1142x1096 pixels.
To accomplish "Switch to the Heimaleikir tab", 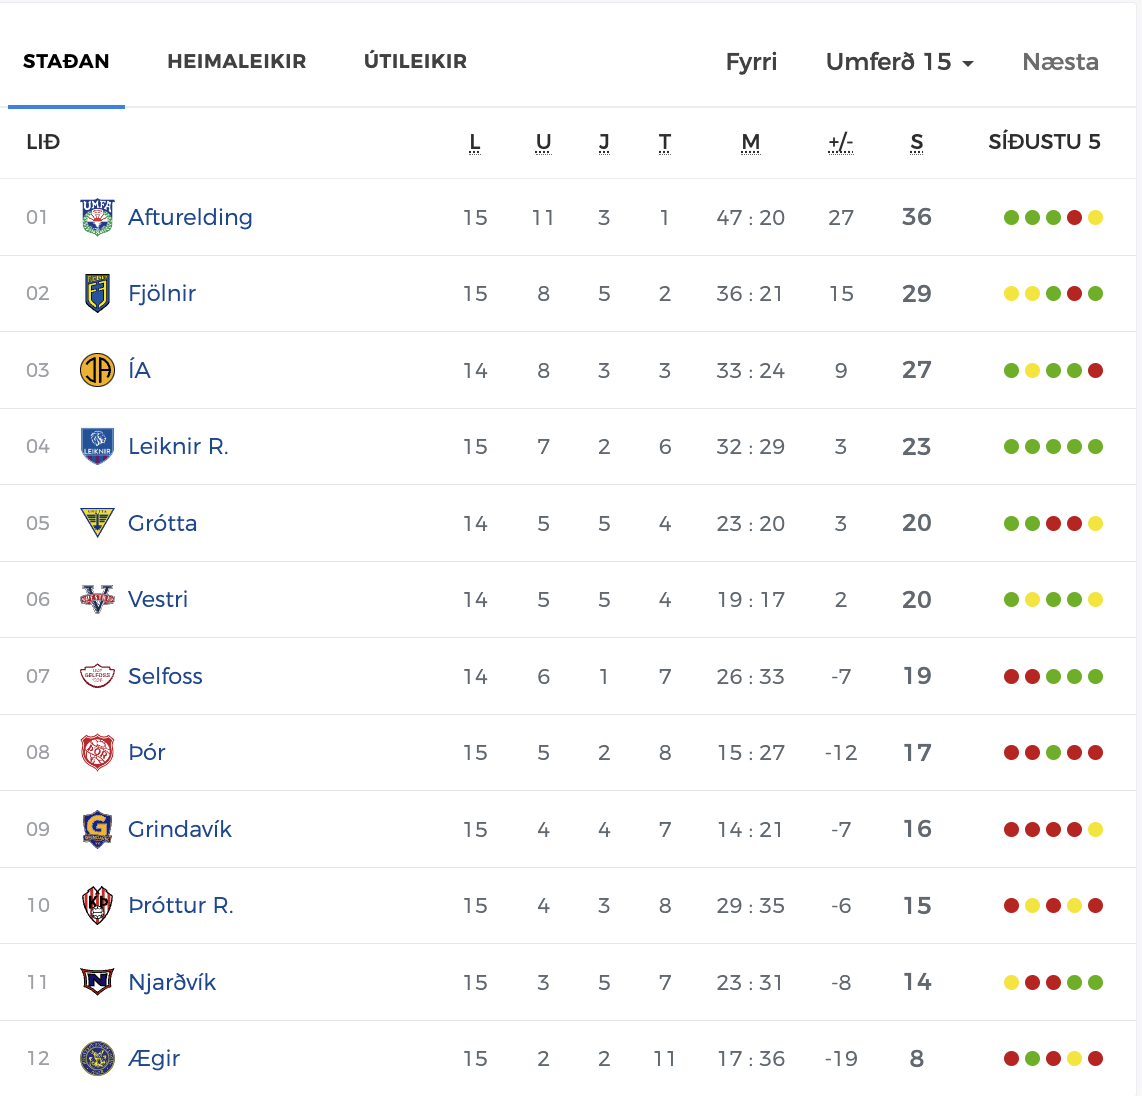I will (237, 61).
